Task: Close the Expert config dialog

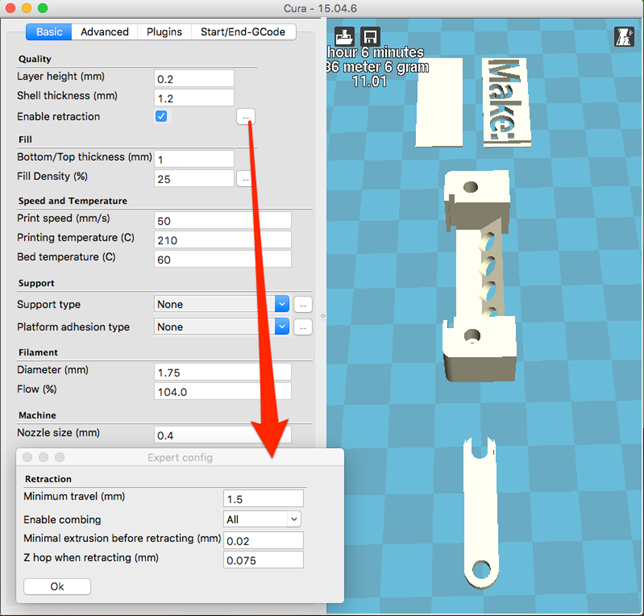Action: click(28, 457)
